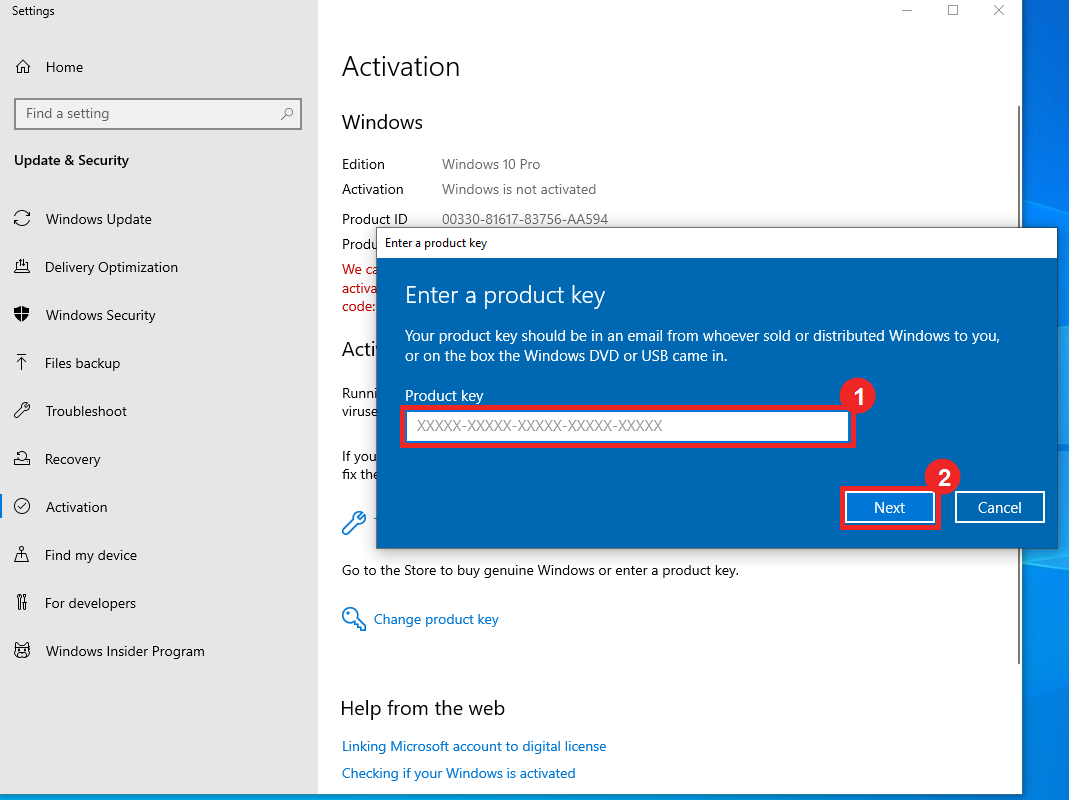Click the Next button in the dialog
The image size is (1069, 800).
(890, 507)
